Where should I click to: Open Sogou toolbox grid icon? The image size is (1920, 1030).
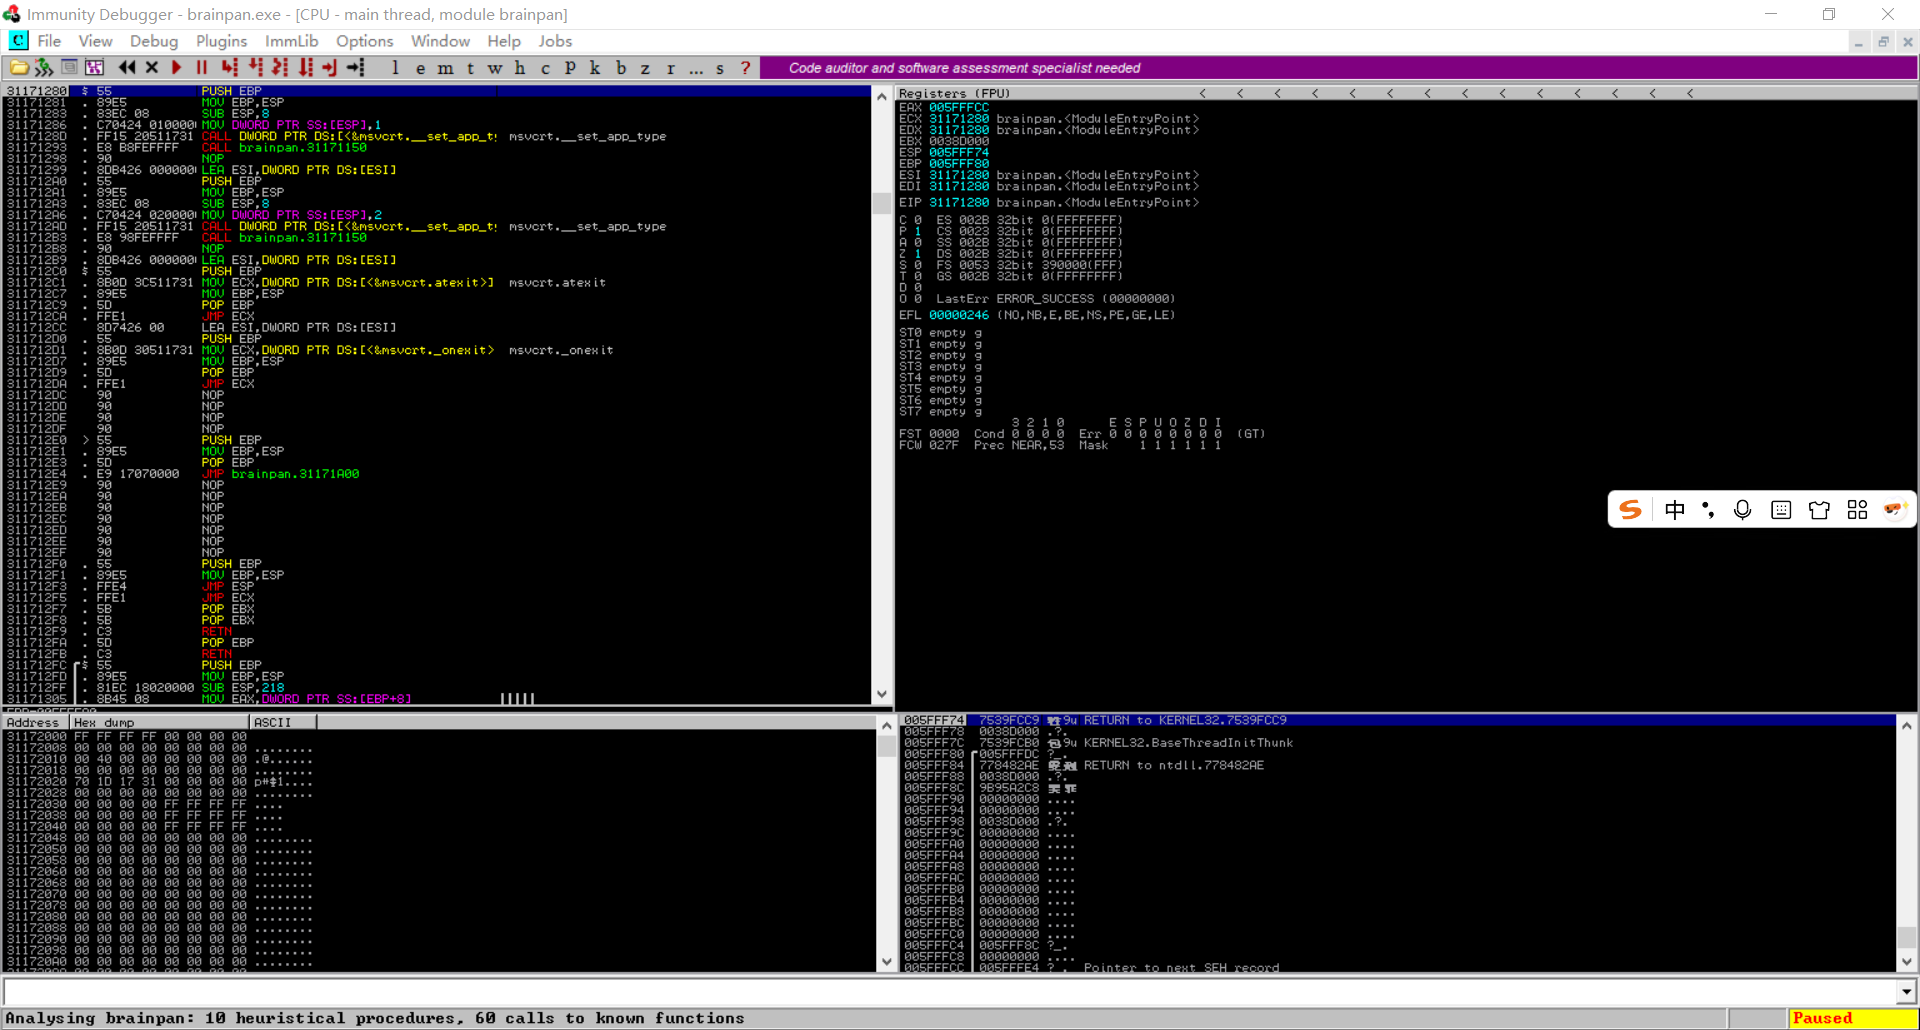point(1857,510)
